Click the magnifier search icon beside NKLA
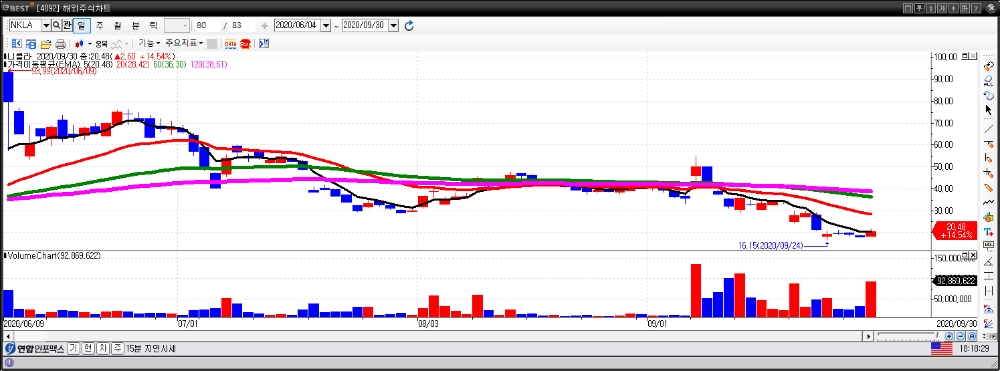This screenshot has height=371, width=1000. coord(56,25)
